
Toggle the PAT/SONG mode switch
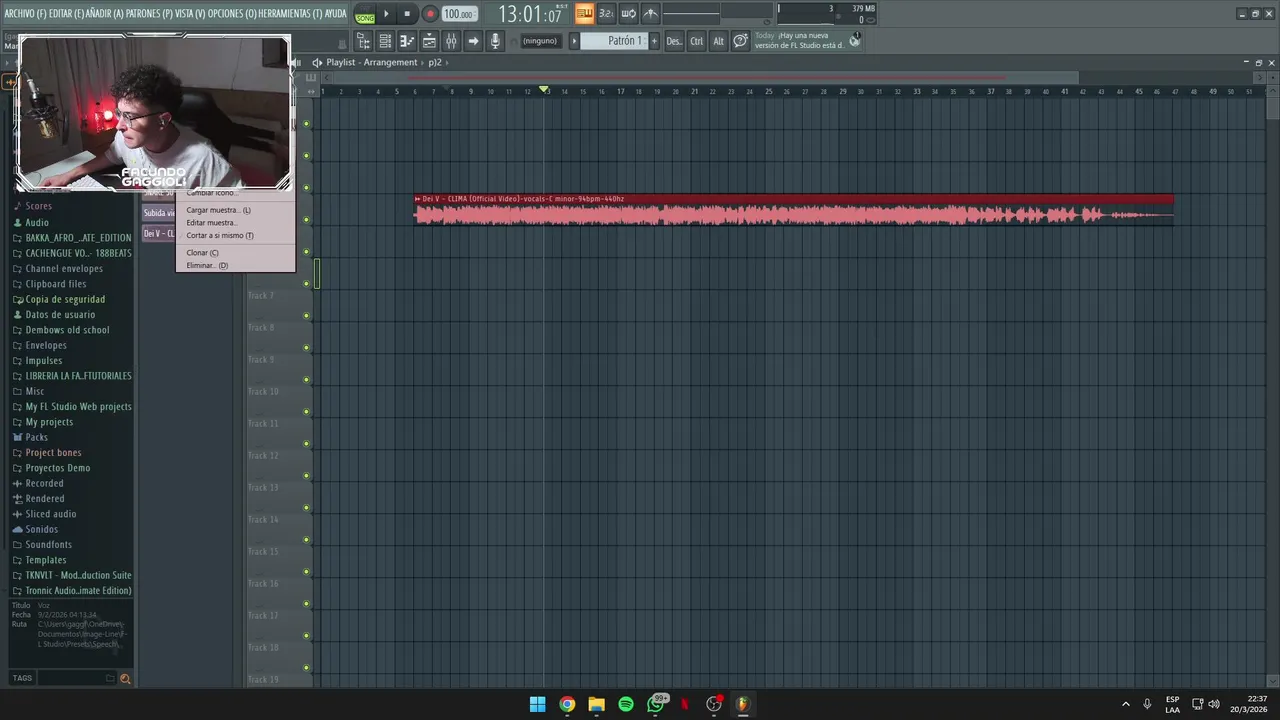(x=365, y=15)
